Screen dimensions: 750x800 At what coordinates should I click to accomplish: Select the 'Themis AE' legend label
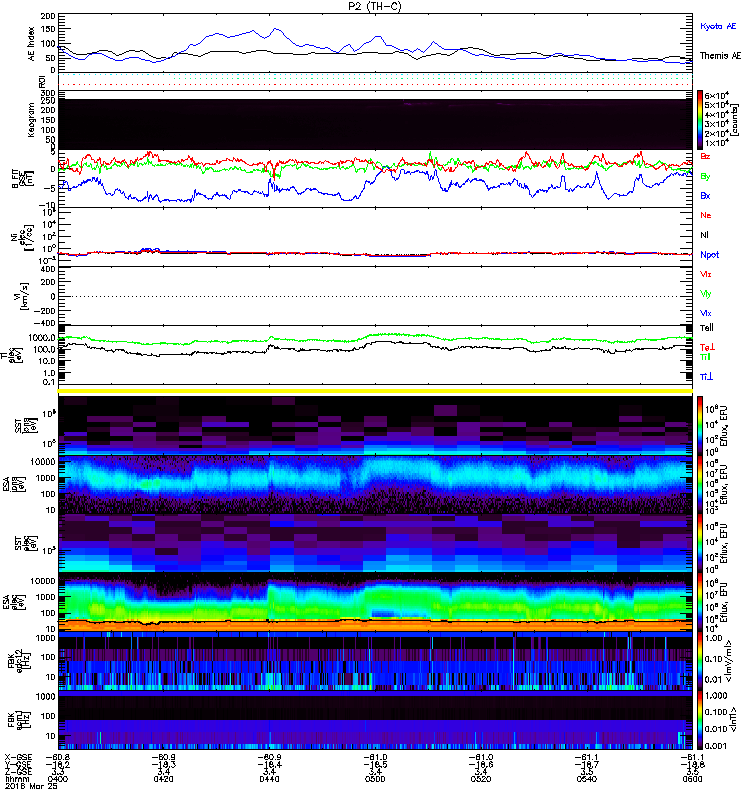(x=720, y=56)
